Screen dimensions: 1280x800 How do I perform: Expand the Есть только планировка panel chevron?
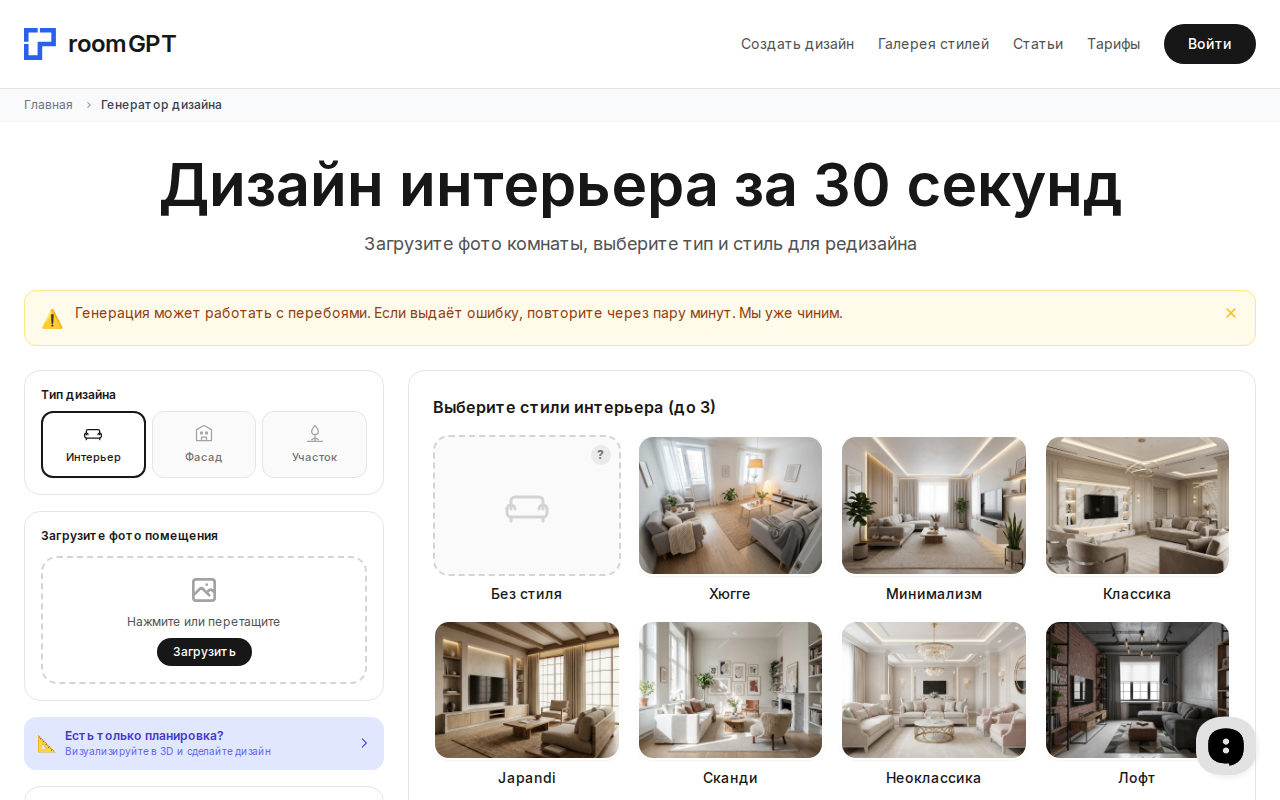point(364,743)
